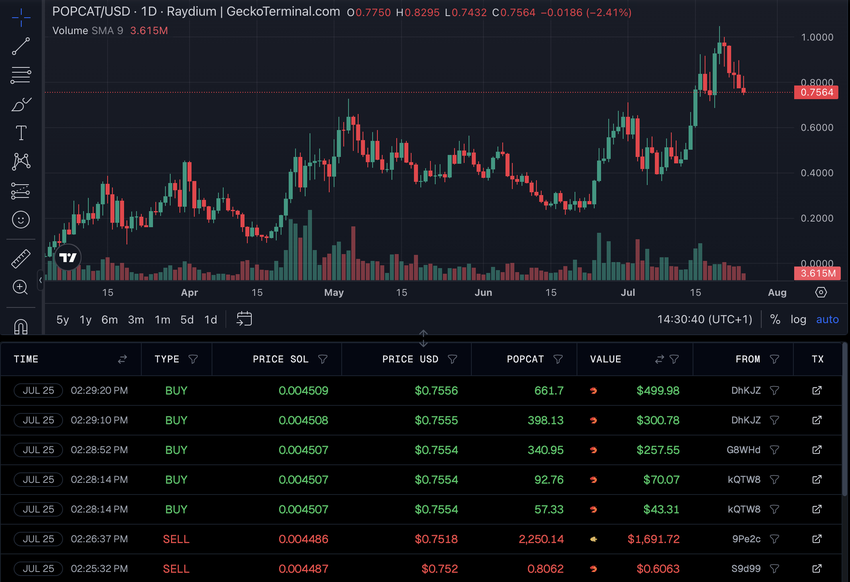Click the trades table vertical scrollbar

pos(843,420)
